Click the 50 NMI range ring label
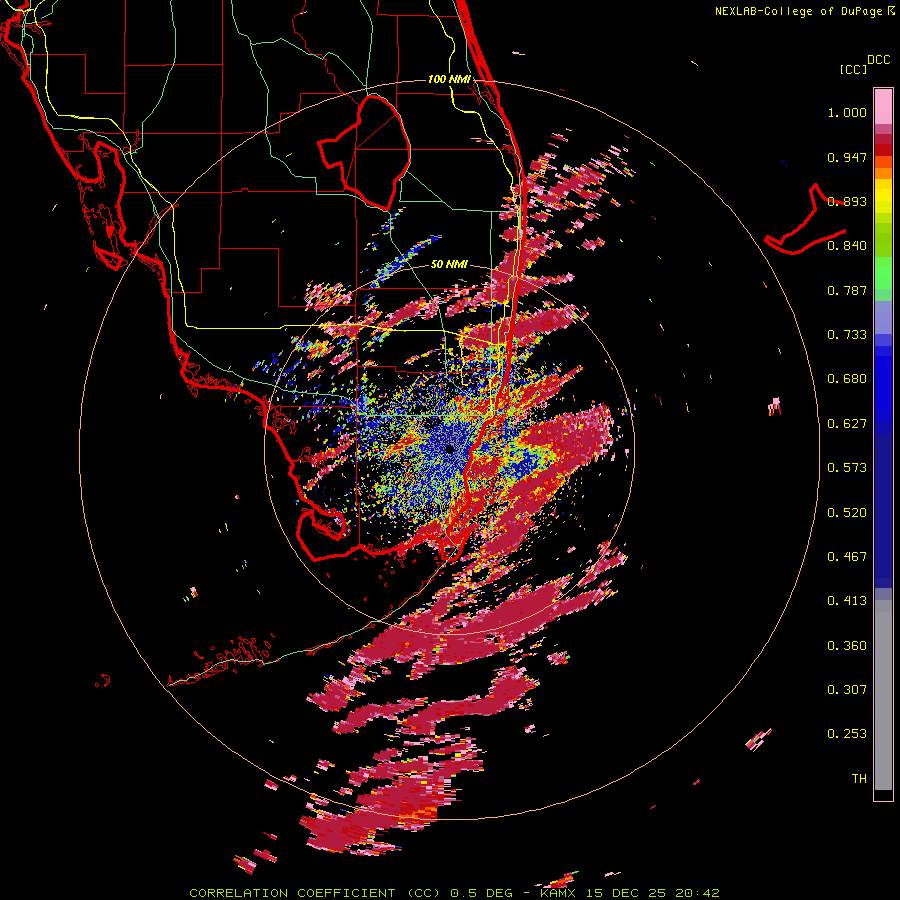The width and height of the screenshot is (900, 900). tap(449, 264)
